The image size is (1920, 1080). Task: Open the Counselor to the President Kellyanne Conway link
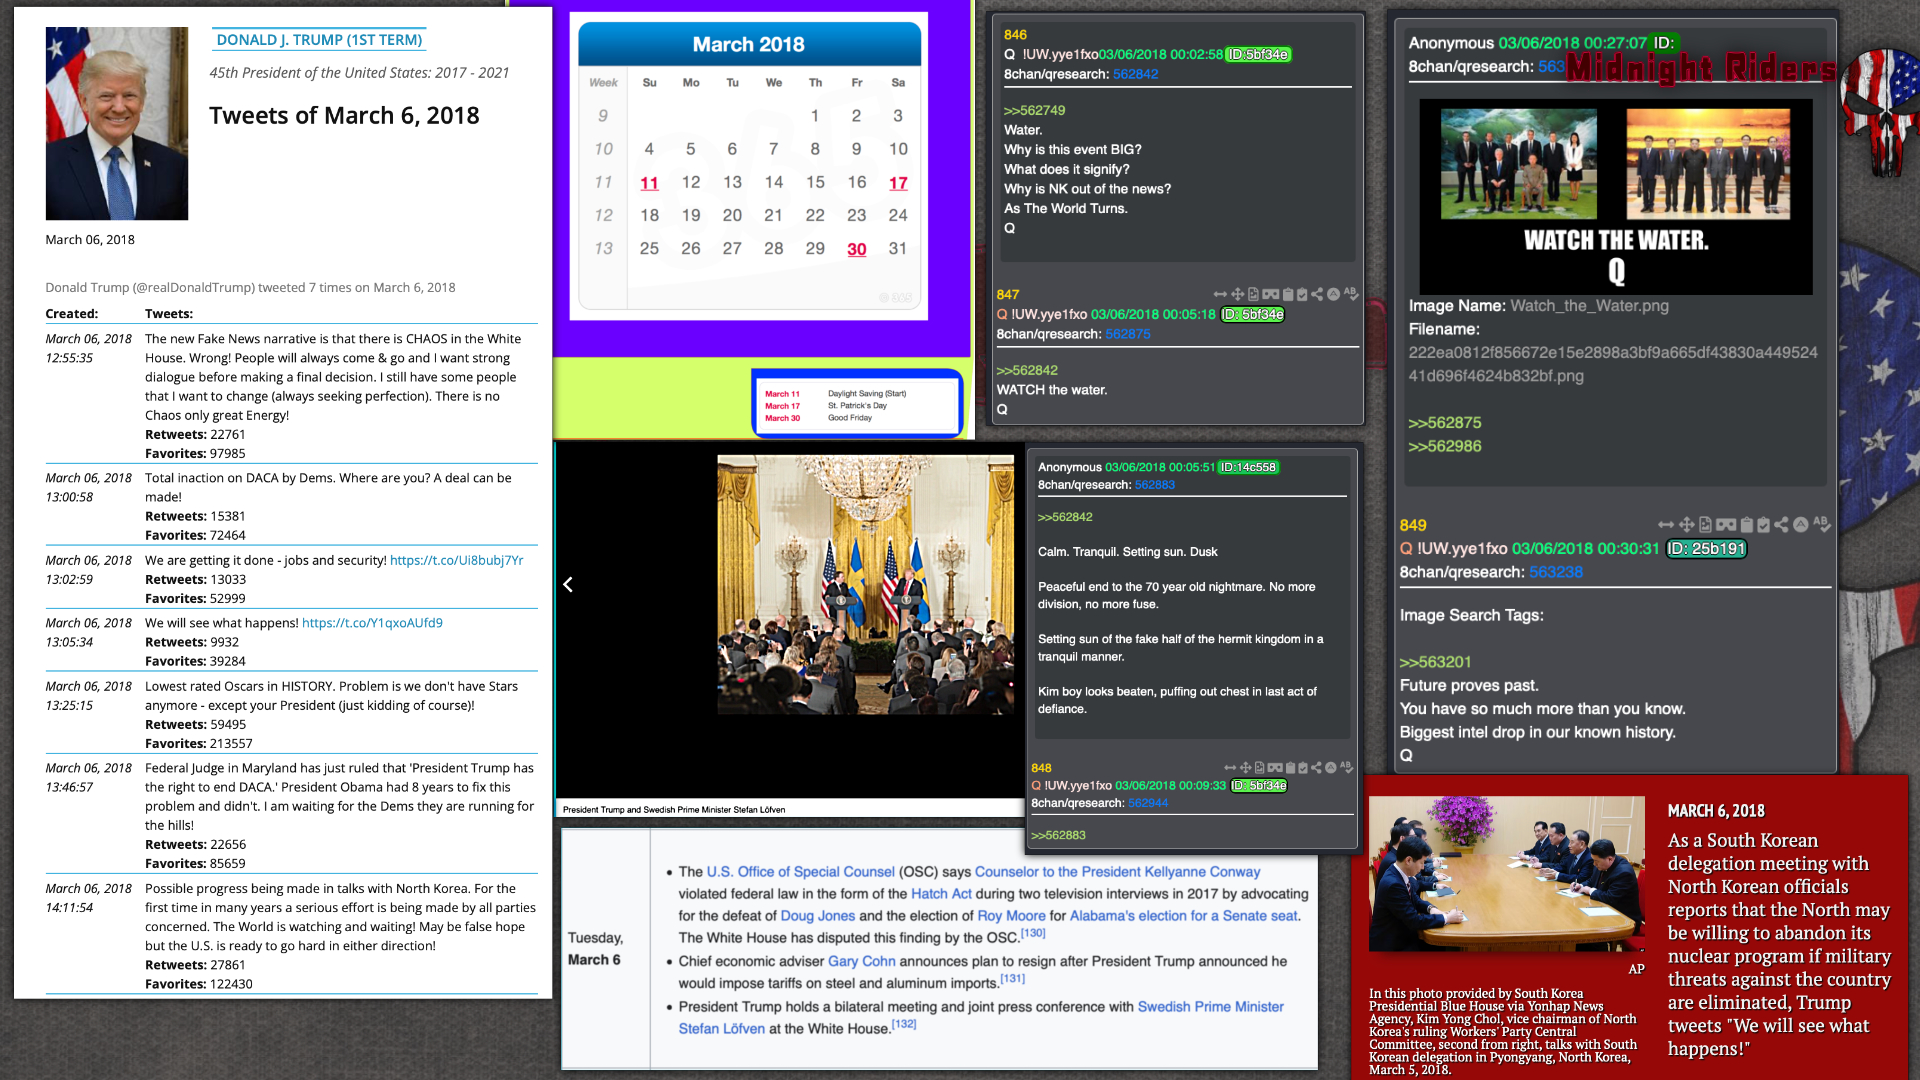pos(1117,872)
